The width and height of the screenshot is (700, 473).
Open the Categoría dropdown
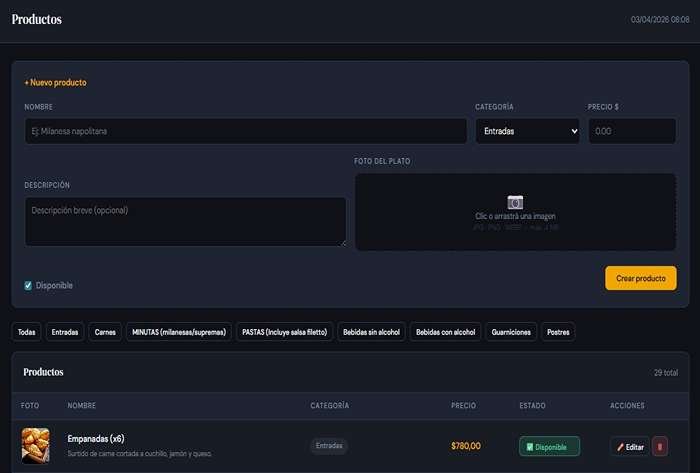(527, 131)
